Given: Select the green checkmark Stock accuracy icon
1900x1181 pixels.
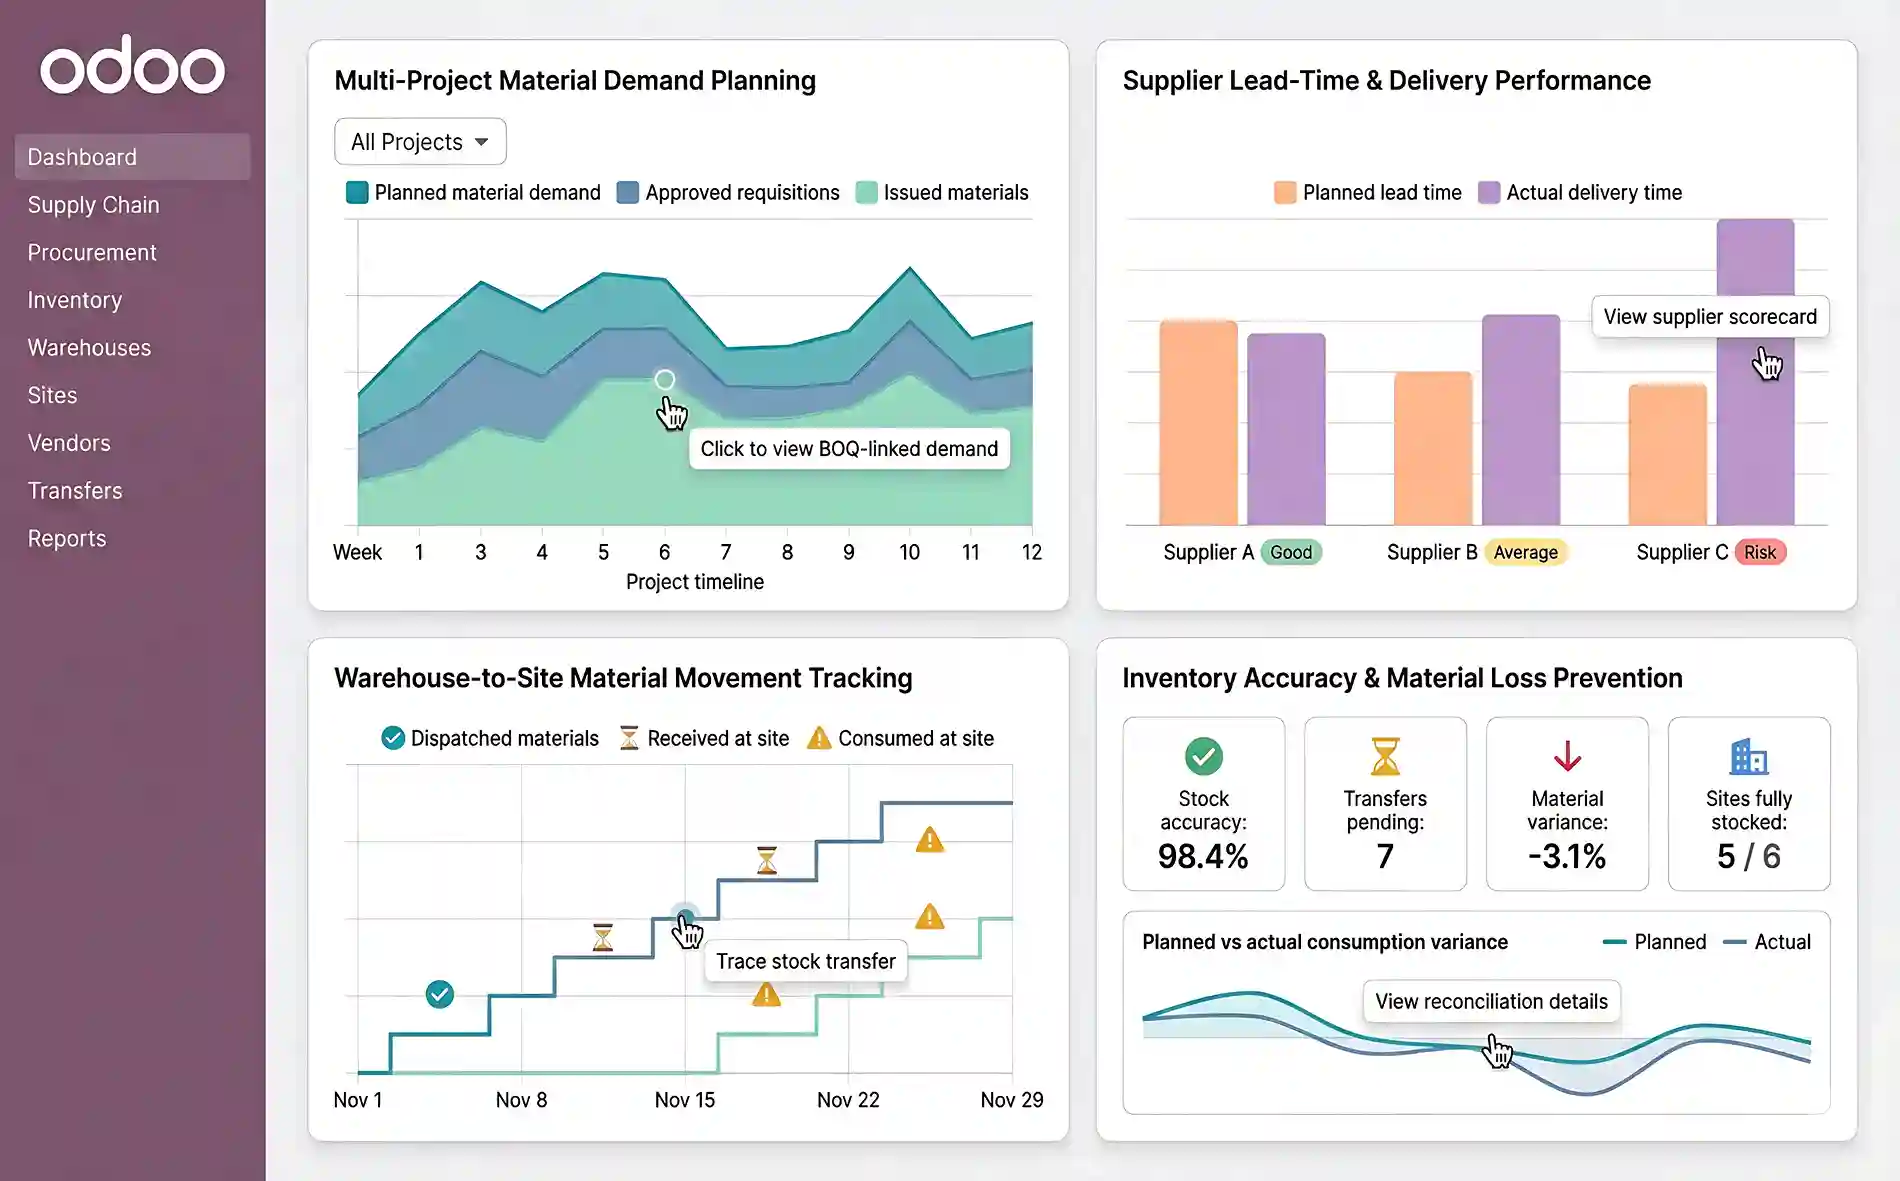Looking at the screenshot, I should pos(1203,757).
